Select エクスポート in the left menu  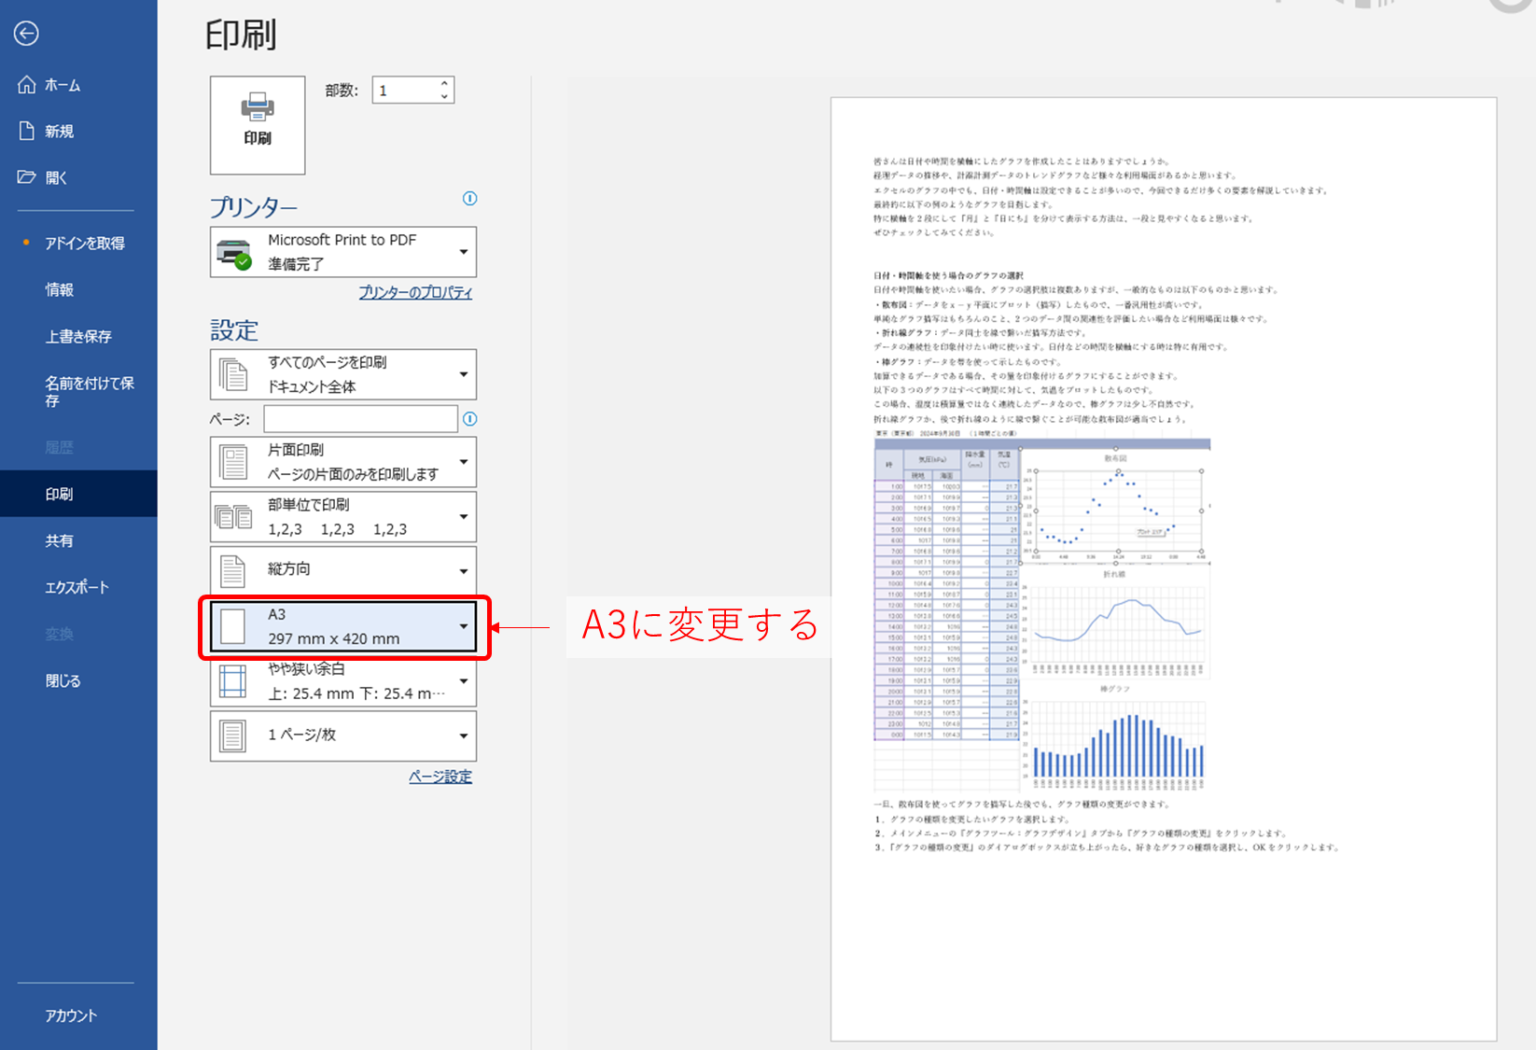[x=78, y=587]
